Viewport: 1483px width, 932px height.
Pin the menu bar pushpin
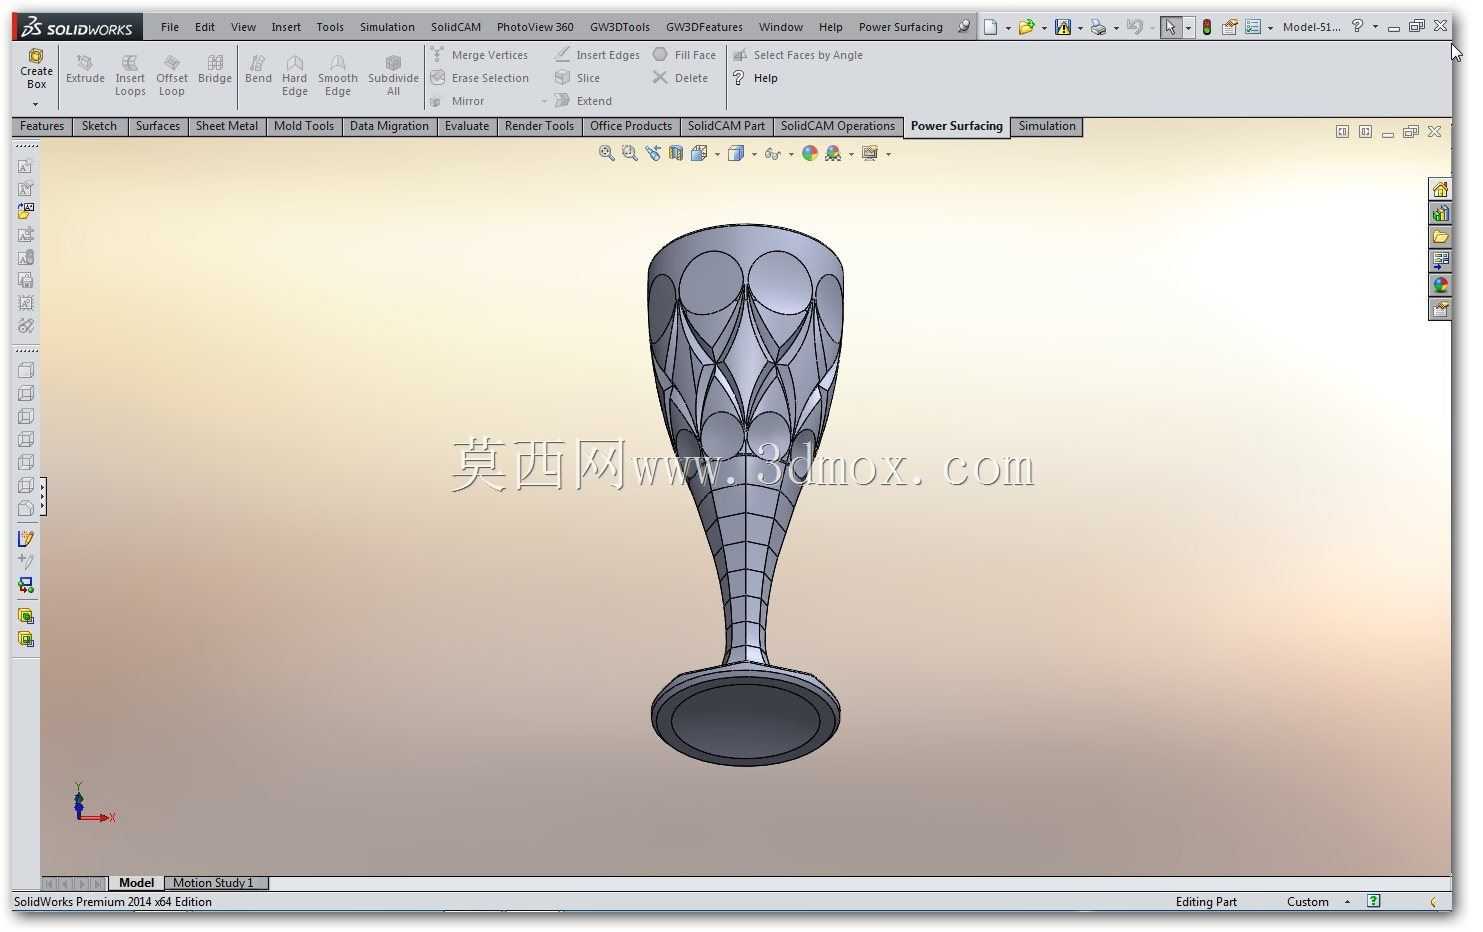point(964,27)
